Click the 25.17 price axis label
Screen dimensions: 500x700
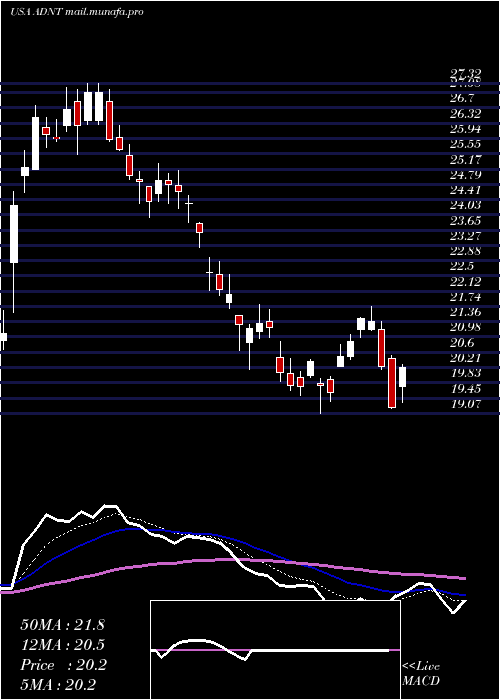(x=465, y=159)
